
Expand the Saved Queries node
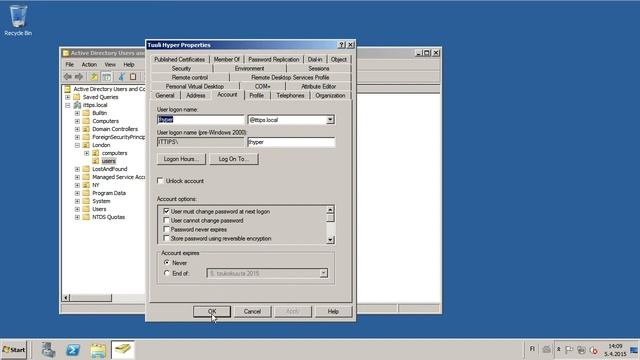coord(68,97)
